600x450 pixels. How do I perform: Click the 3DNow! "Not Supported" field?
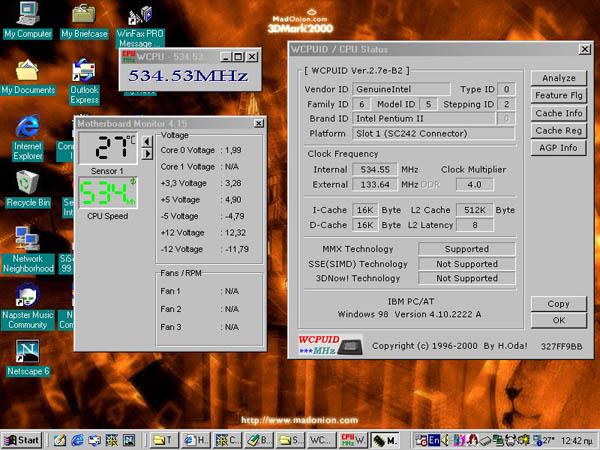point(467,278)
